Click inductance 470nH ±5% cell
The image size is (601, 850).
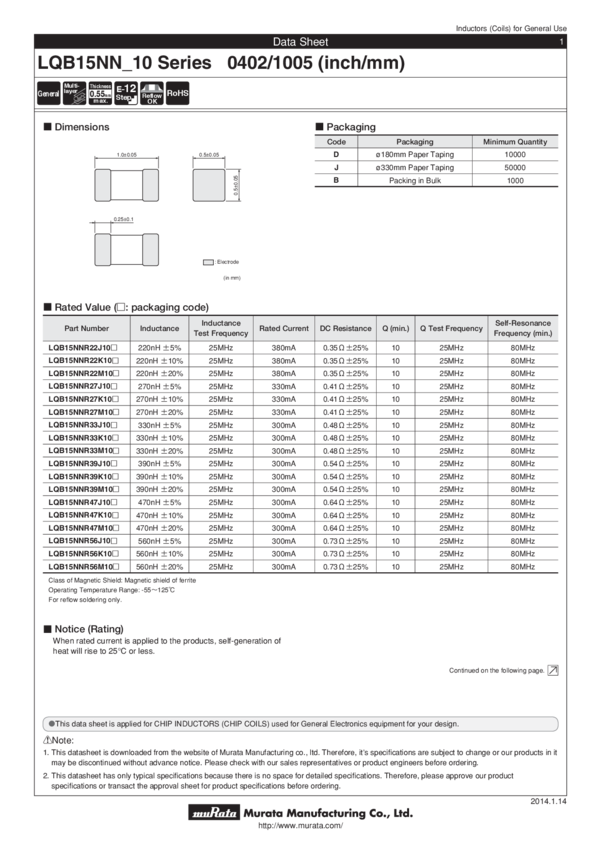[x=159, y=503]
